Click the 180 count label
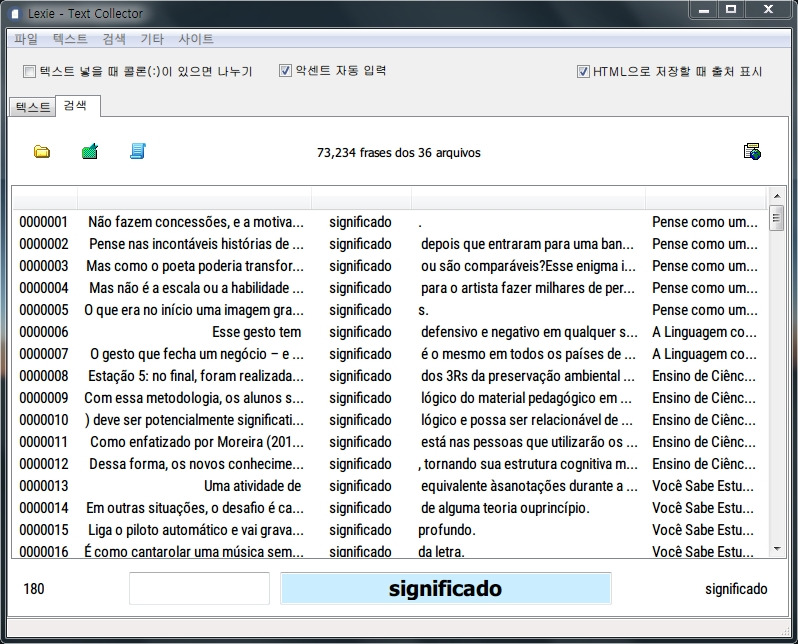The height and width of the screenshot is (644, 798). point(34,589)
